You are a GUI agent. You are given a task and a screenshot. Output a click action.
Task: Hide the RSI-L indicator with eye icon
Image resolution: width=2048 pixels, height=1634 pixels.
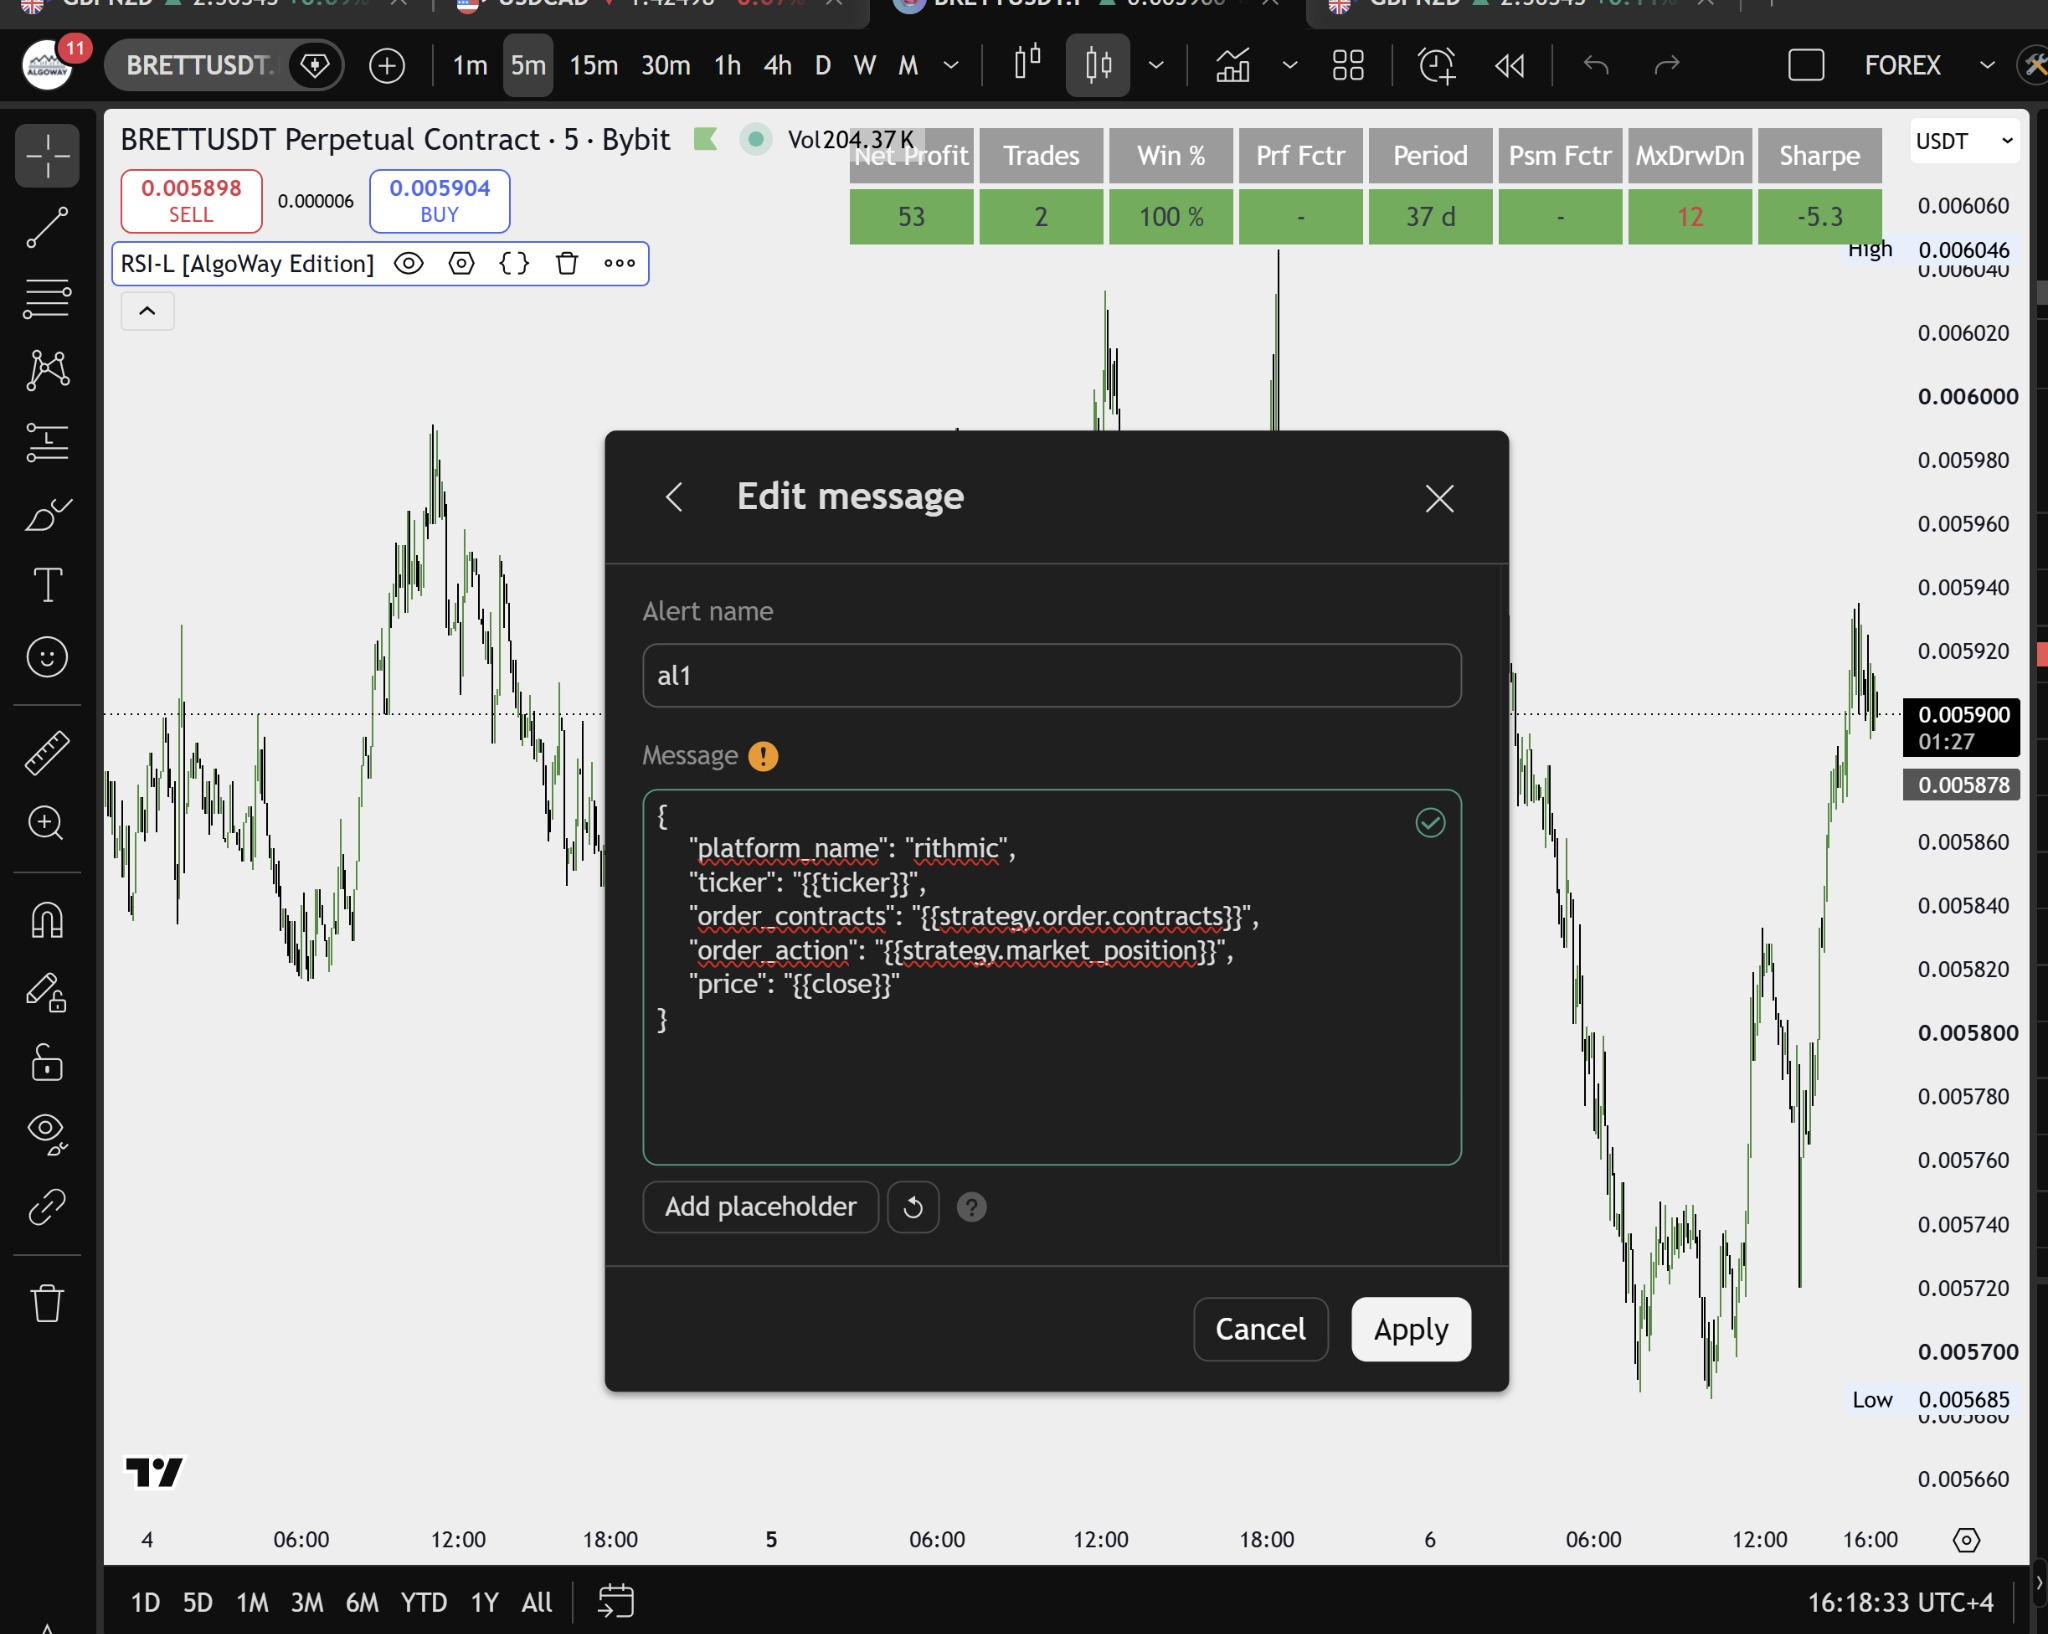409,264
